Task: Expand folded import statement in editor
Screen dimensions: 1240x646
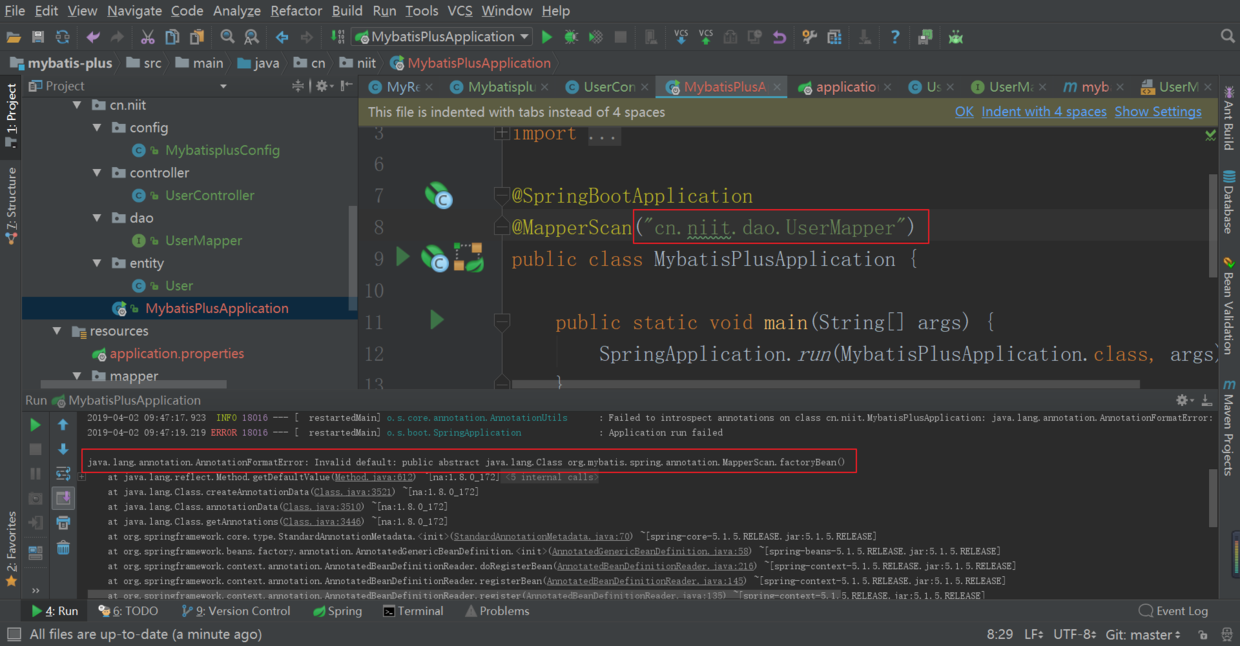Action: pyautogui.click(x=501, y=133)
